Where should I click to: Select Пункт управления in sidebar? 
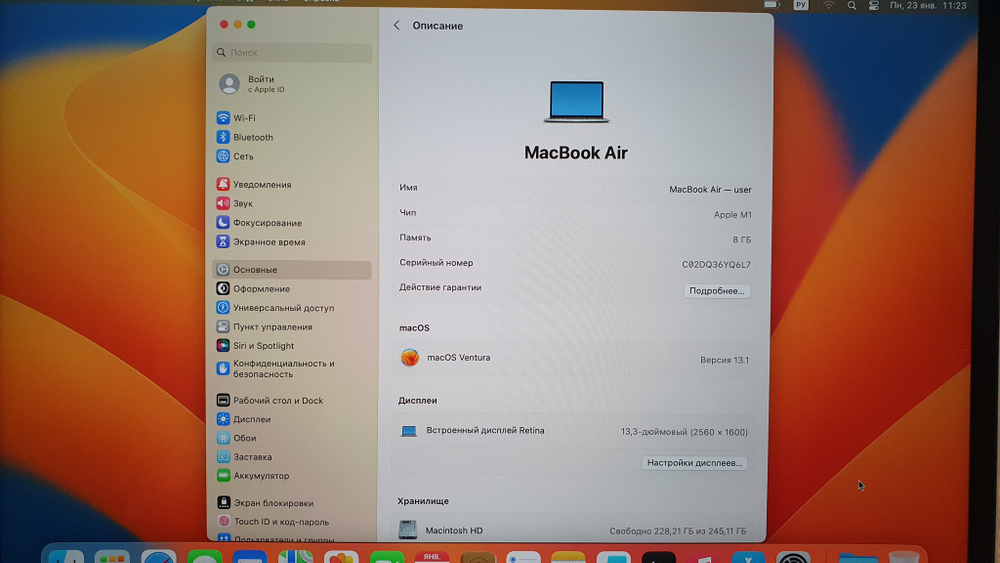[264, 326]
